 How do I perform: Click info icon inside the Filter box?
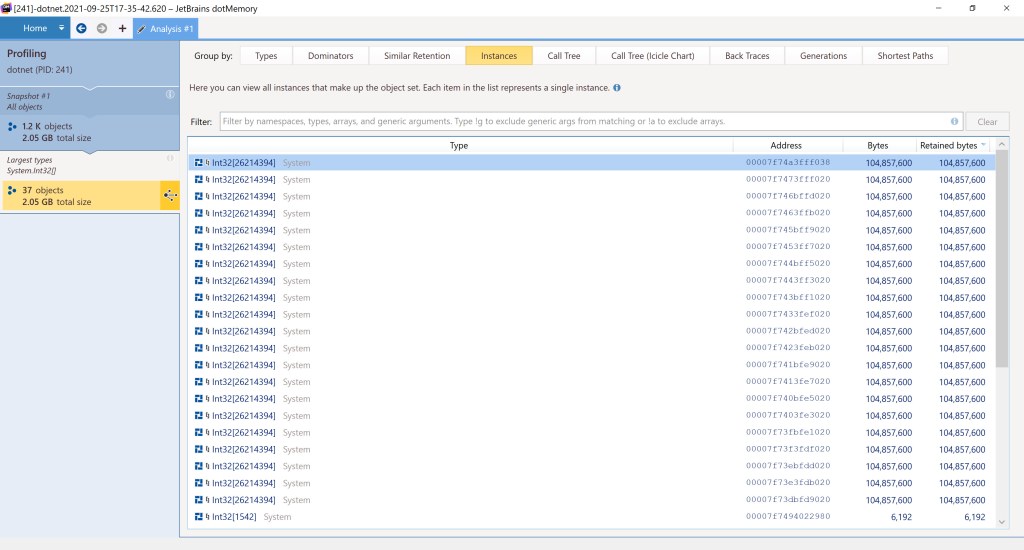(x=955, y=122)
